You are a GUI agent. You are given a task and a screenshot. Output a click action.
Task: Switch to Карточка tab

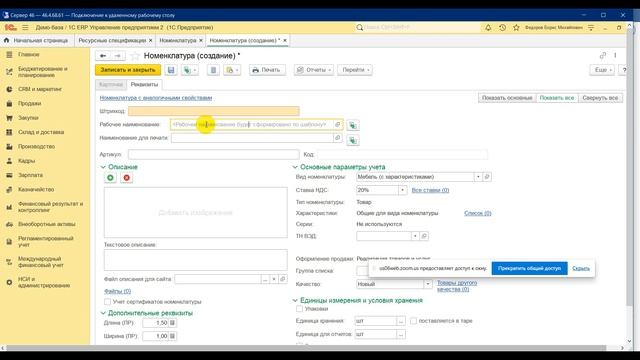[x=111, y=84]
